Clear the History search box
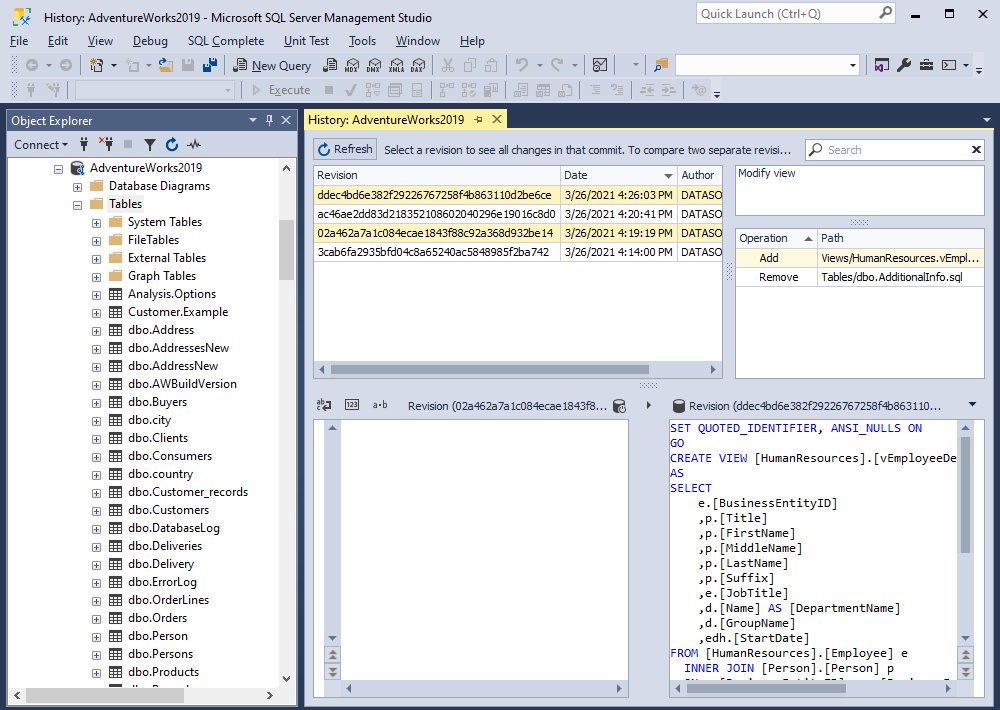Image resolution: width=1000 pixels, height=710 pixels. (976, 150)
